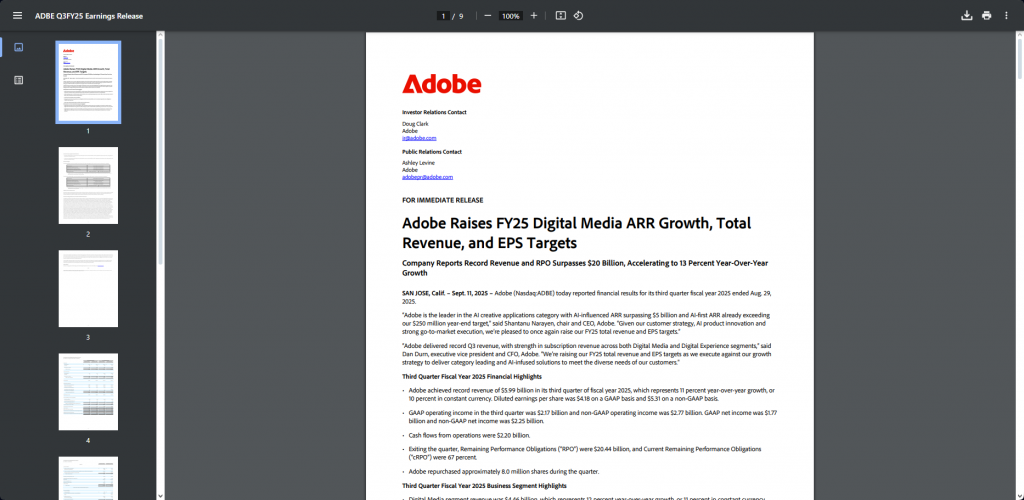
Task: Click the thumbnail panel scrollbar
Action: (x=161, y=150)
